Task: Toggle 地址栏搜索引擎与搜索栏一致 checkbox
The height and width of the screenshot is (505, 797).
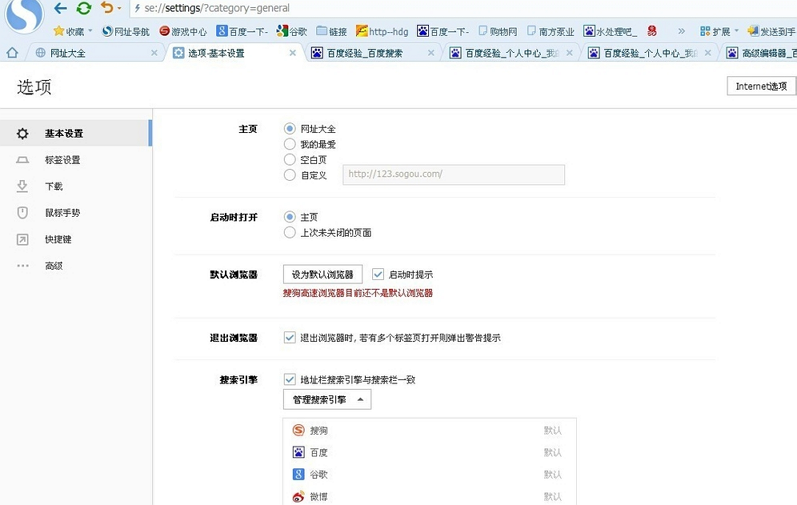Action: point(290,379)
